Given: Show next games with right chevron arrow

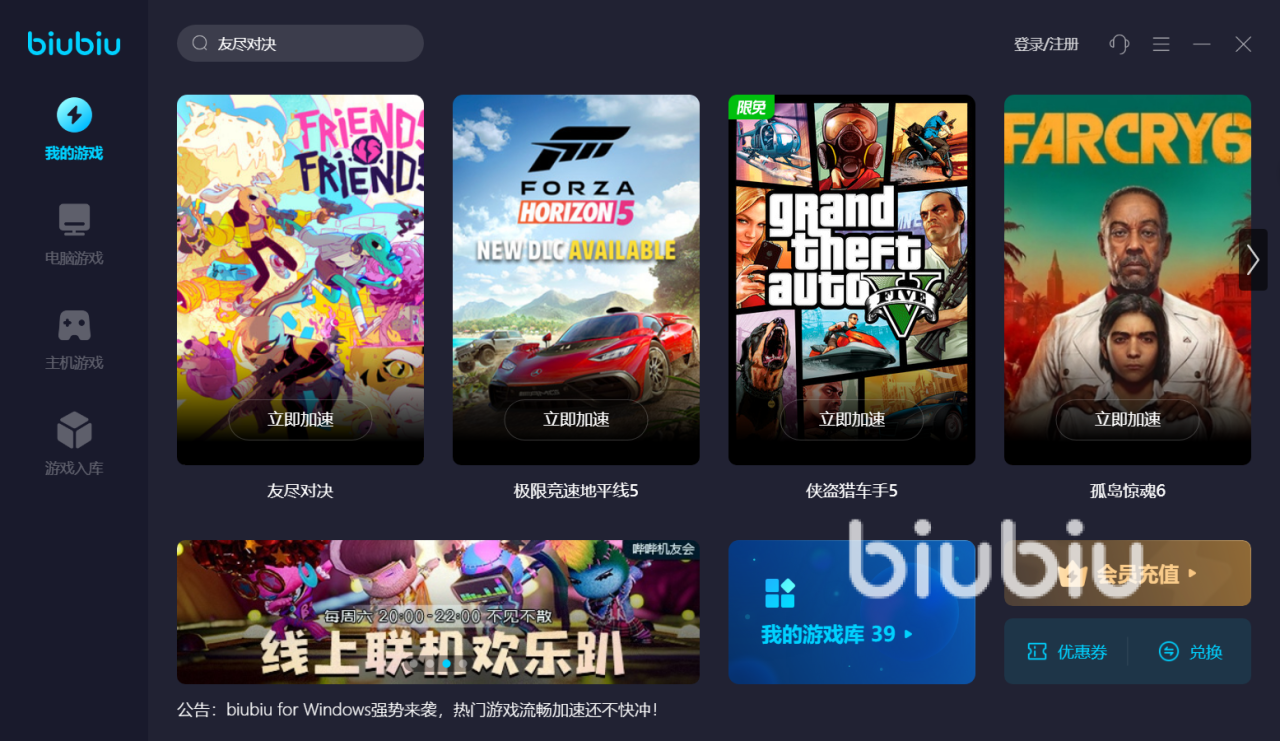Looking at the screenshot, I should click(x=1253, y=260).
